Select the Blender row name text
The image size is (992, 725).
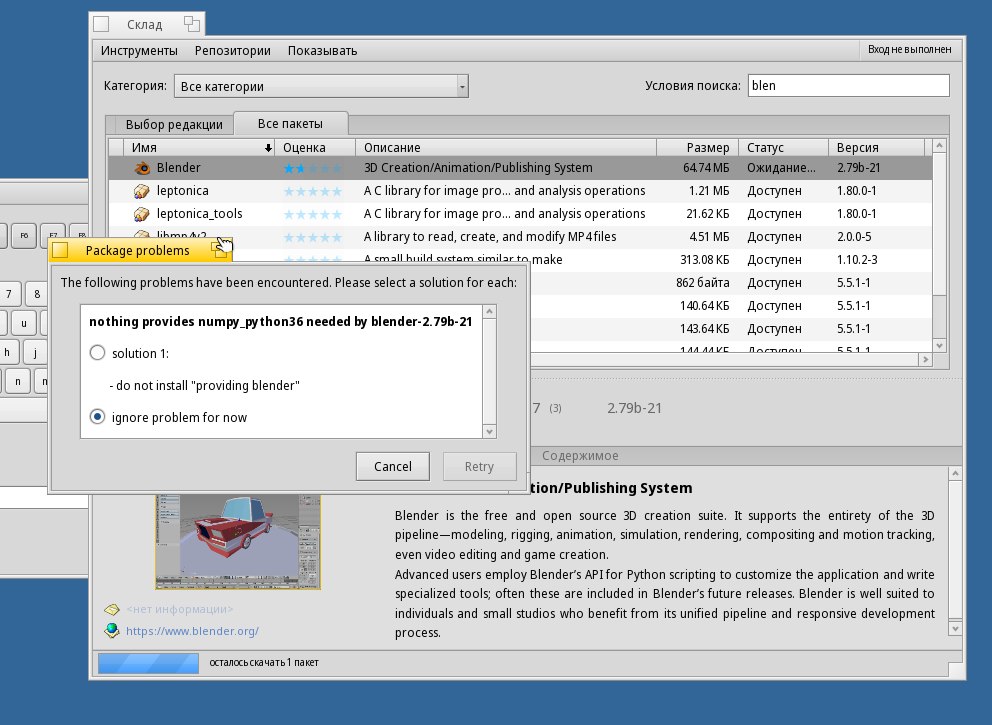[178, 168]
